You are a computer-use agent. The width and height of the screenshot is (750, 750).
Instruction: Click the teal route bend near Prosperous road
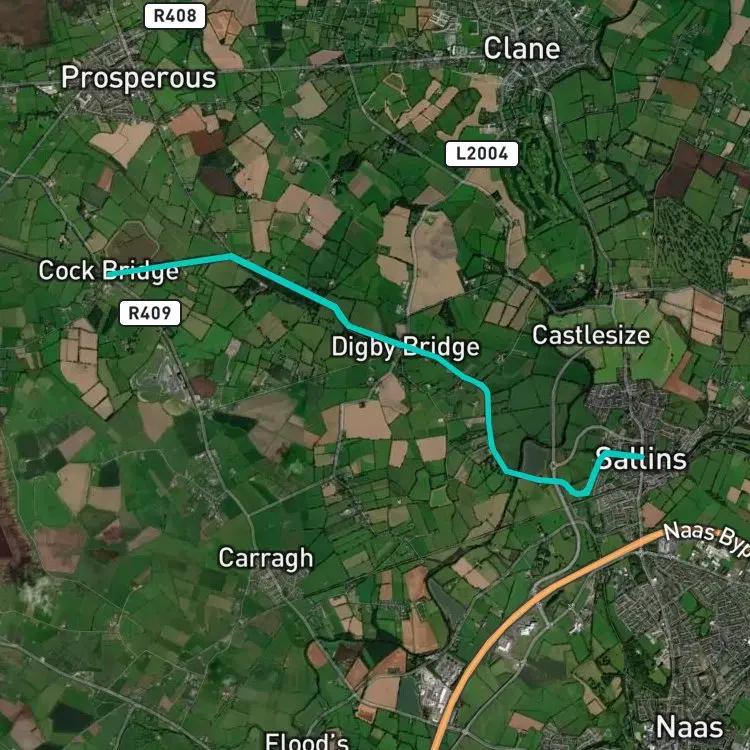click(x=230, y=257)
